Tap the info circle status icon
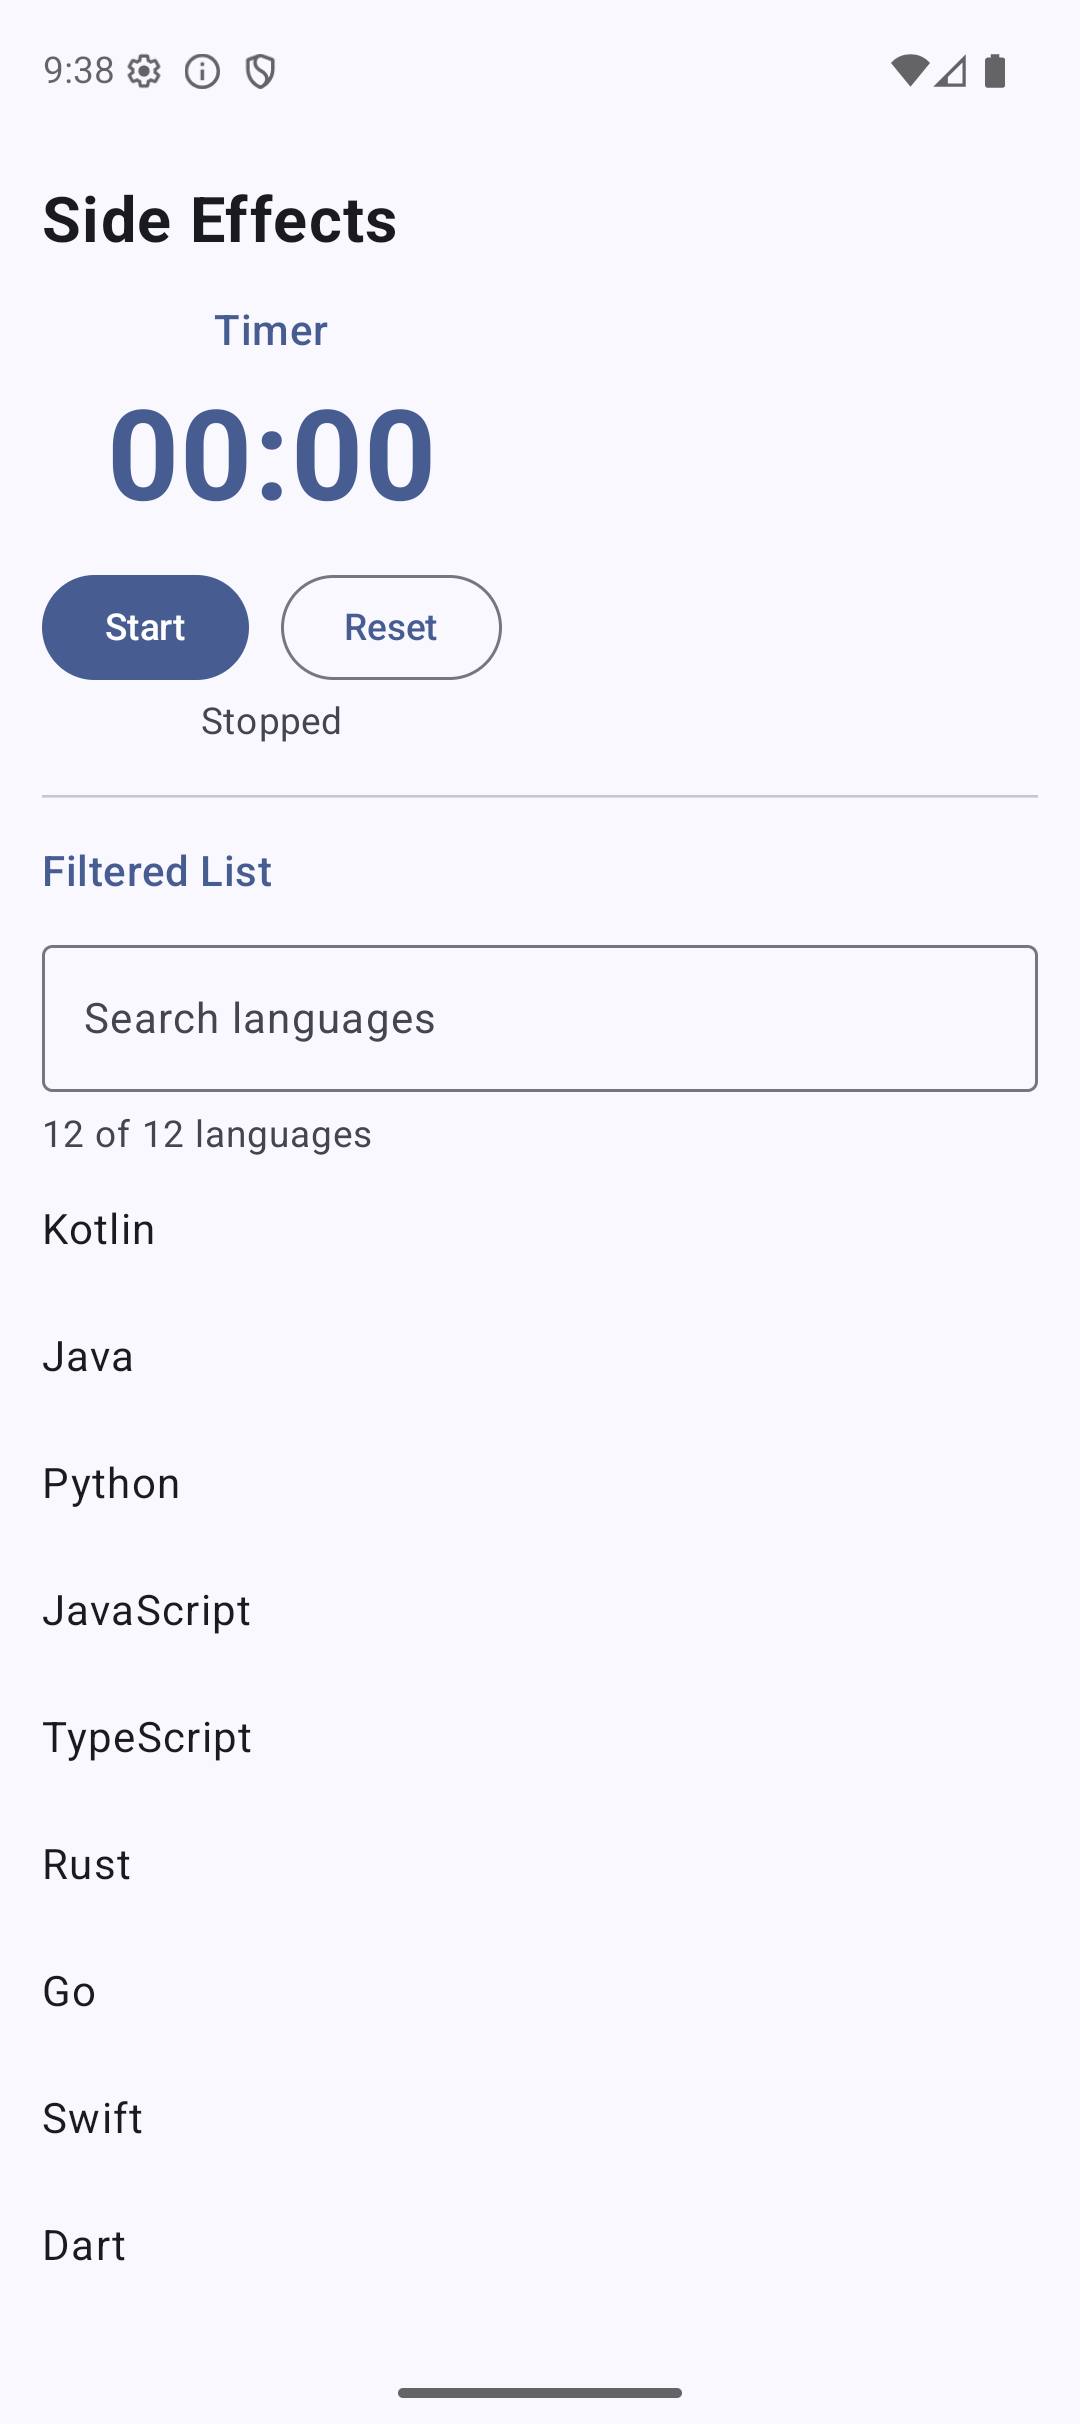Image resolution: width=1080 pixels, height=2424 pixels. click(x=202, y=71)
